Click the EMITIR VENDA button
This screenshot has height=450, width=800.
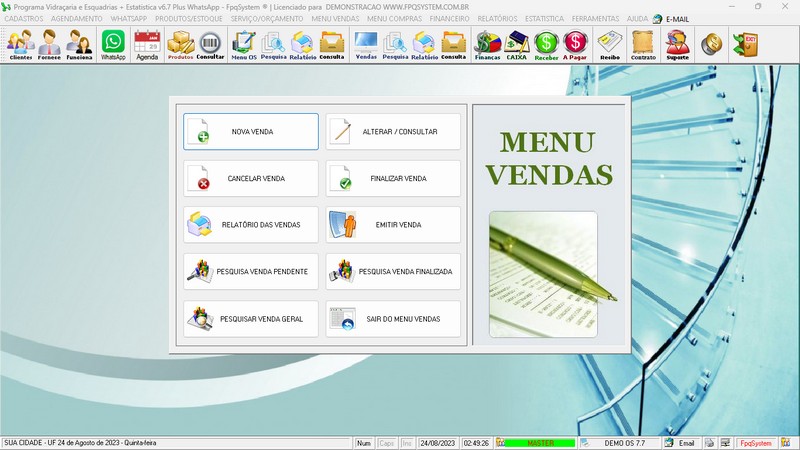click(x=393, y=224)
